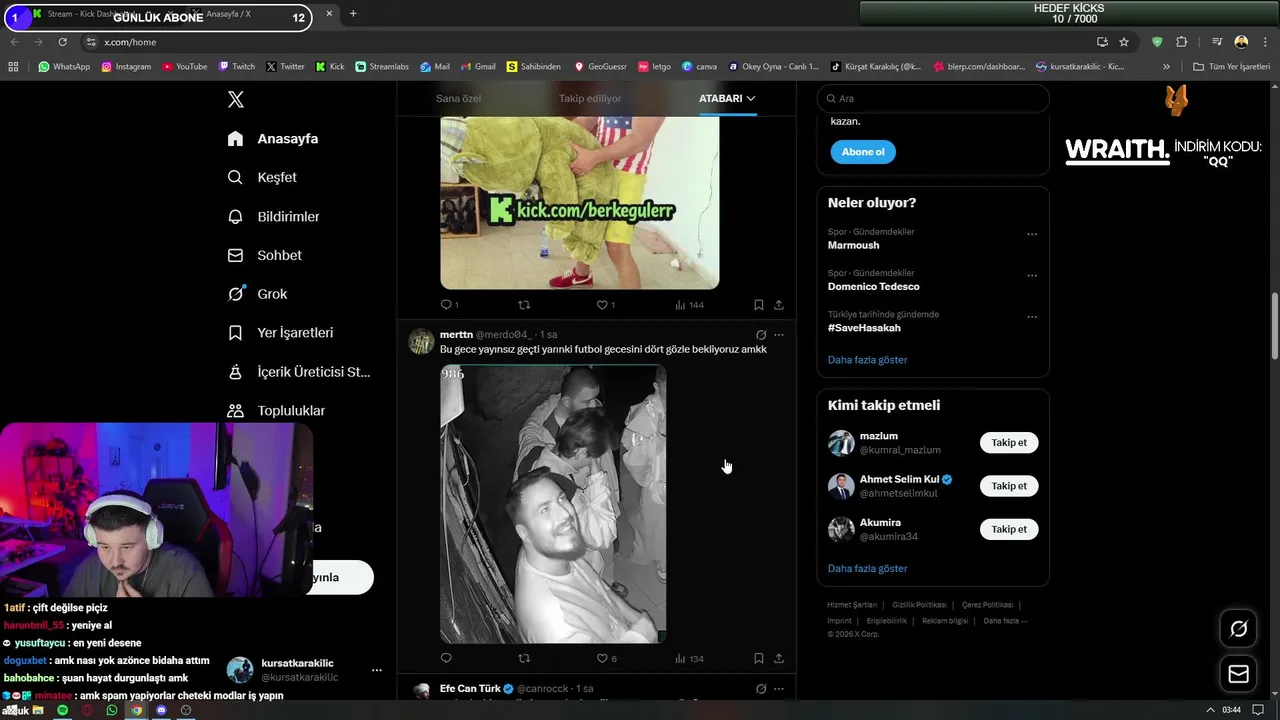Follow Akumira with Takip et
This screenshot has height=720, width=1280.
point(1009,529)
